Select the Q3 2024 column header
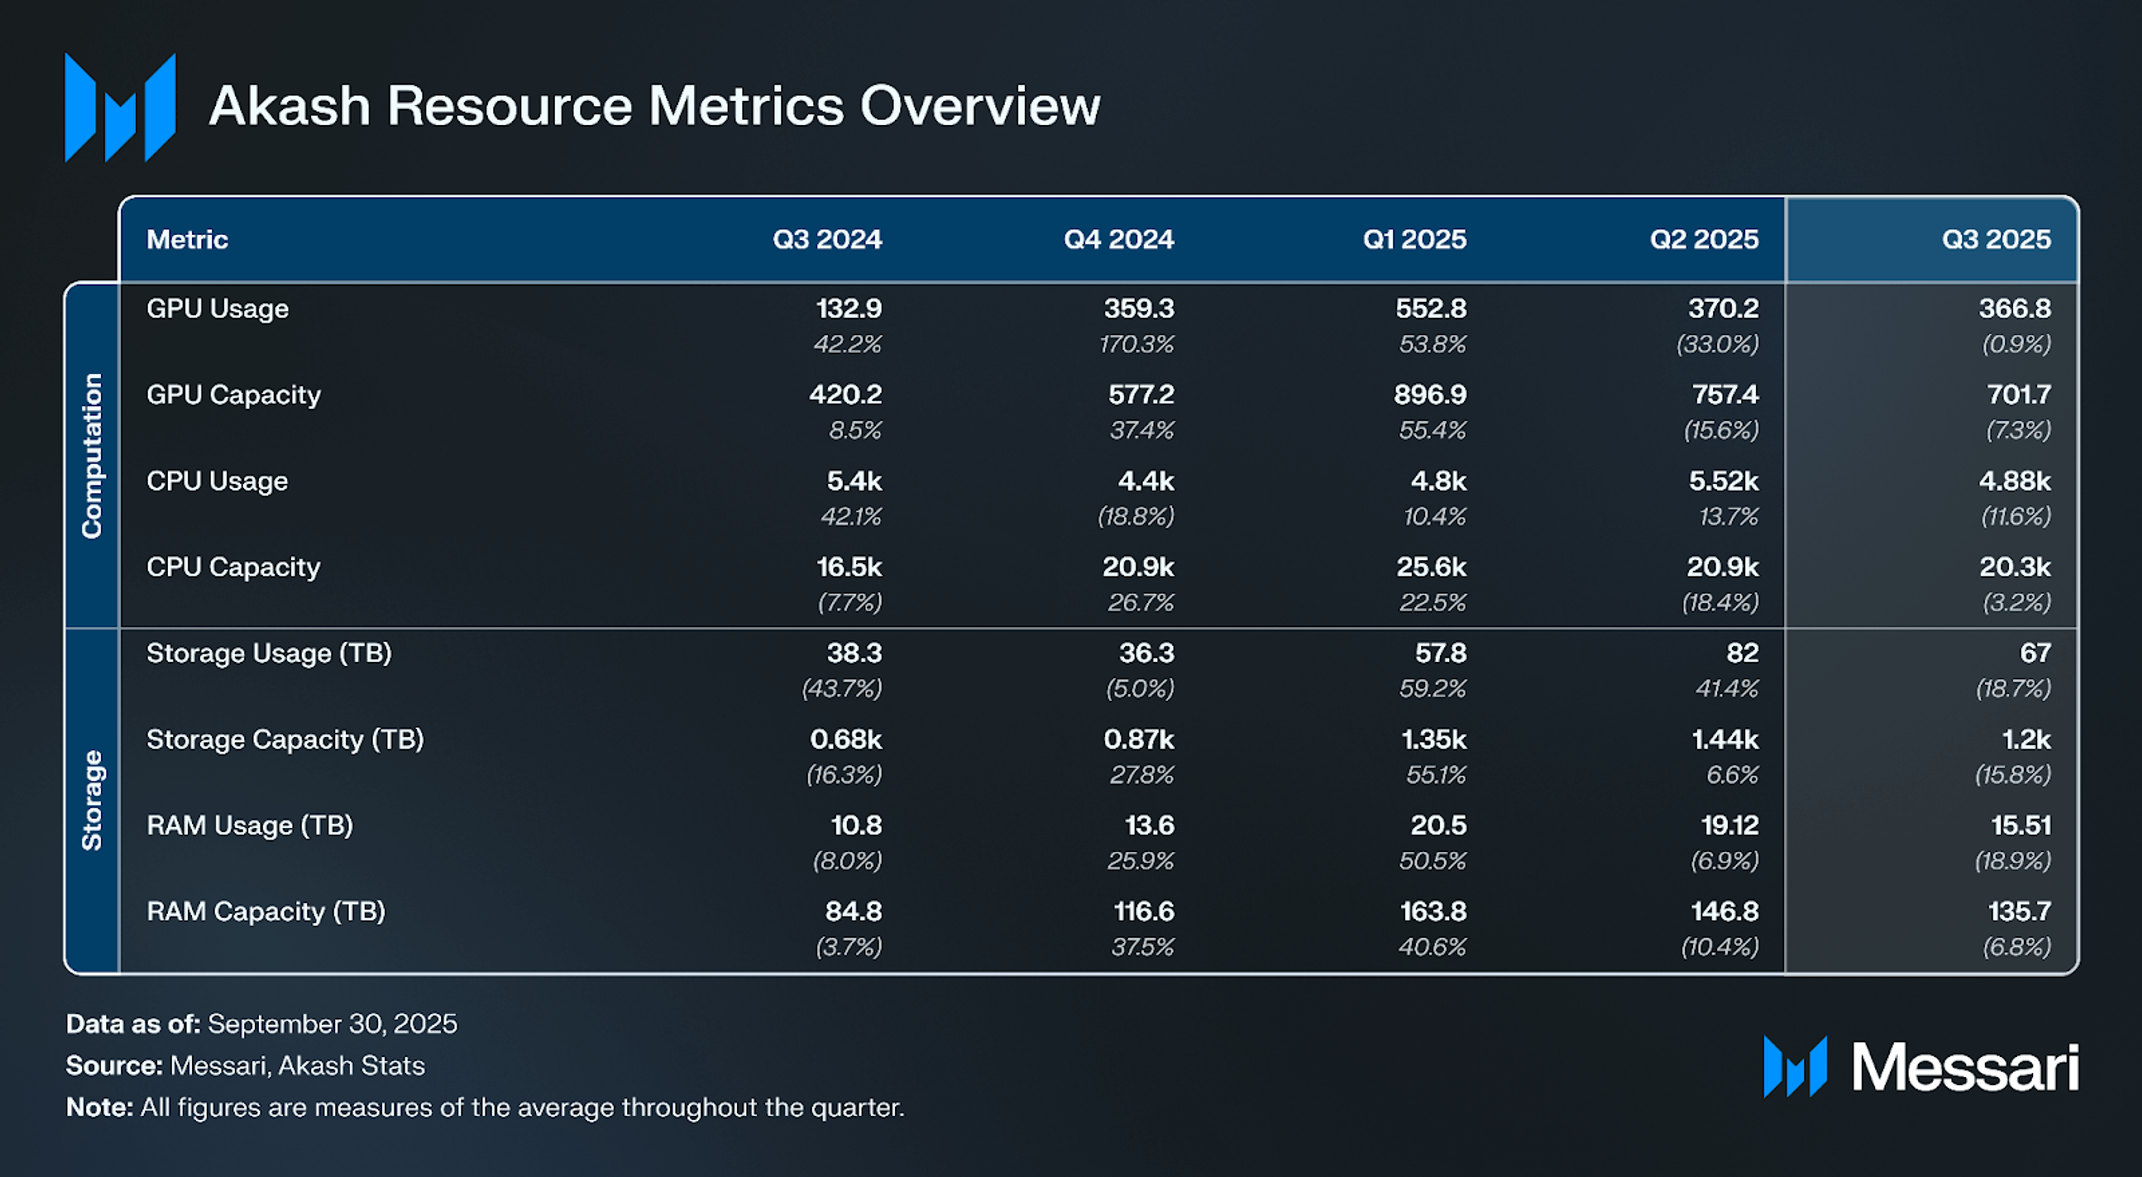This screenshot has width=2142, height=1177. (x=826, y=240)
